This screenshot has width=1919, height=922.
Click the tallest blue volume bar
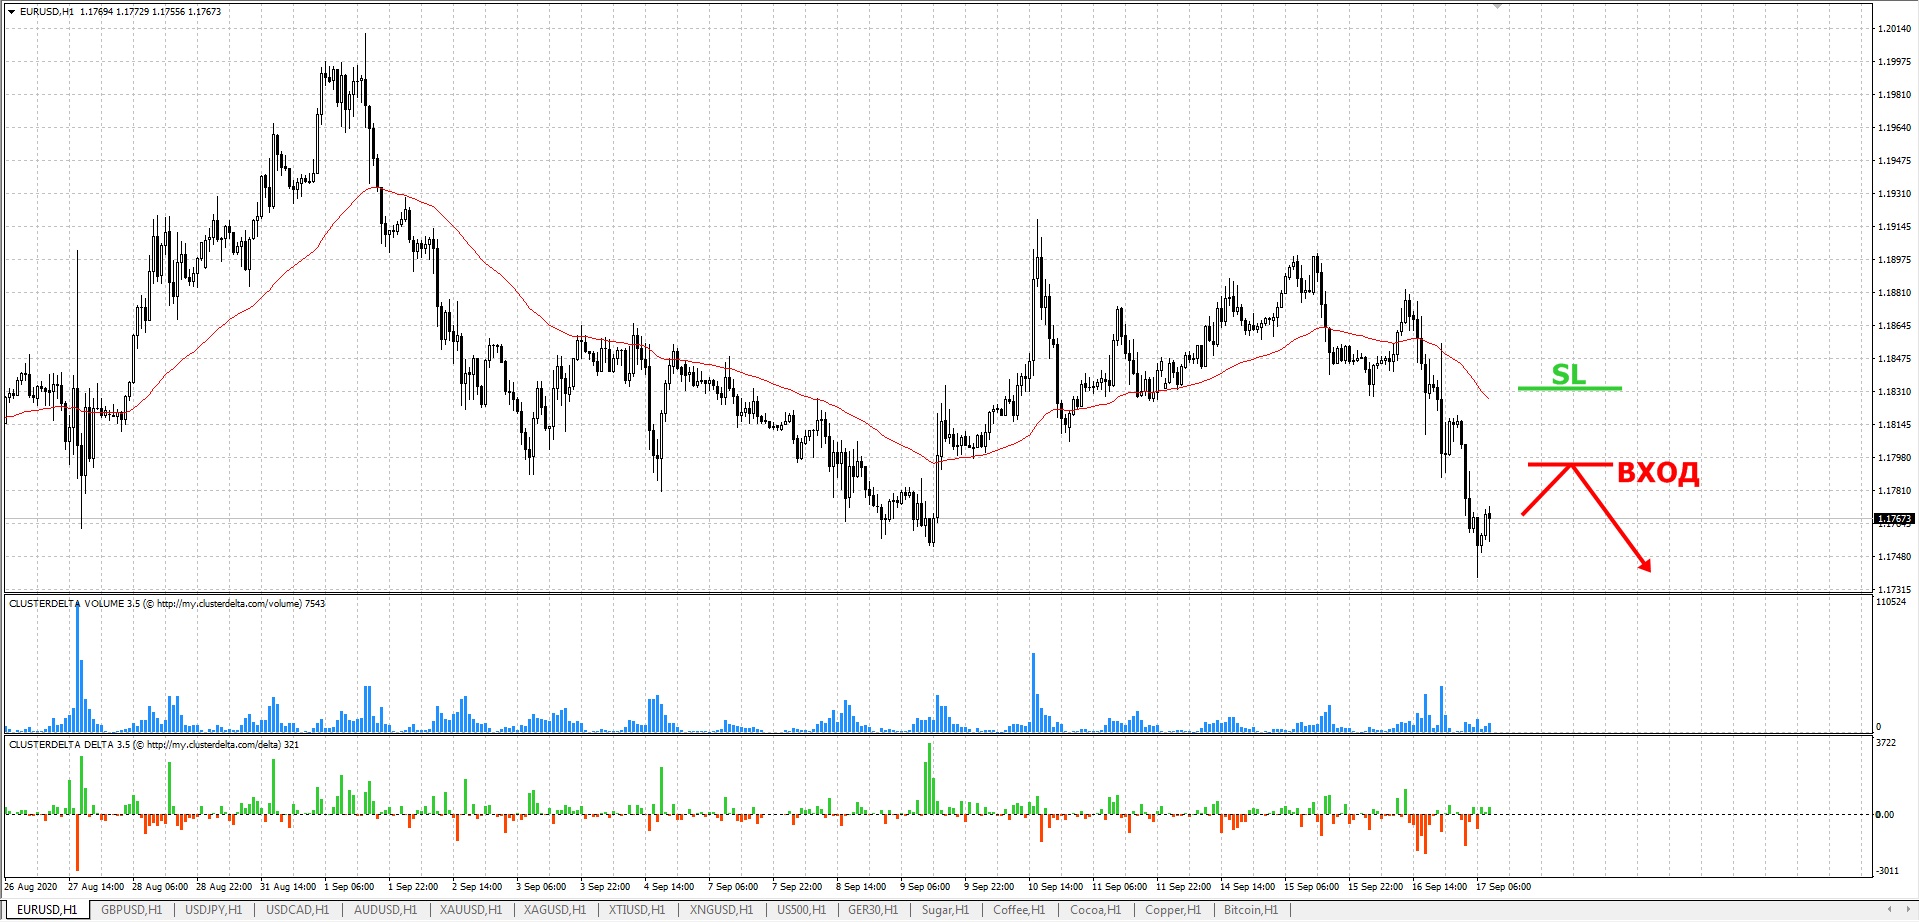(x=78, y=665)
